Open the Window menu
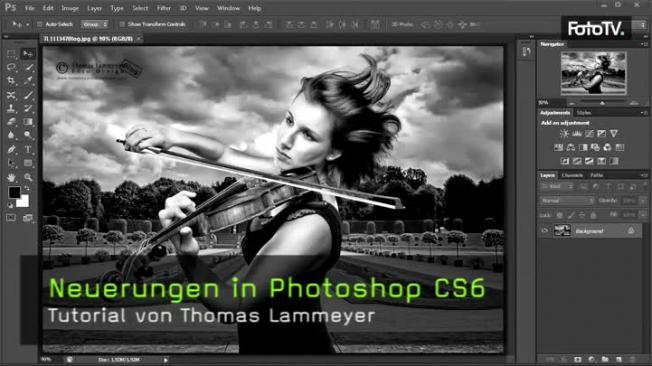 coord(228,8)
